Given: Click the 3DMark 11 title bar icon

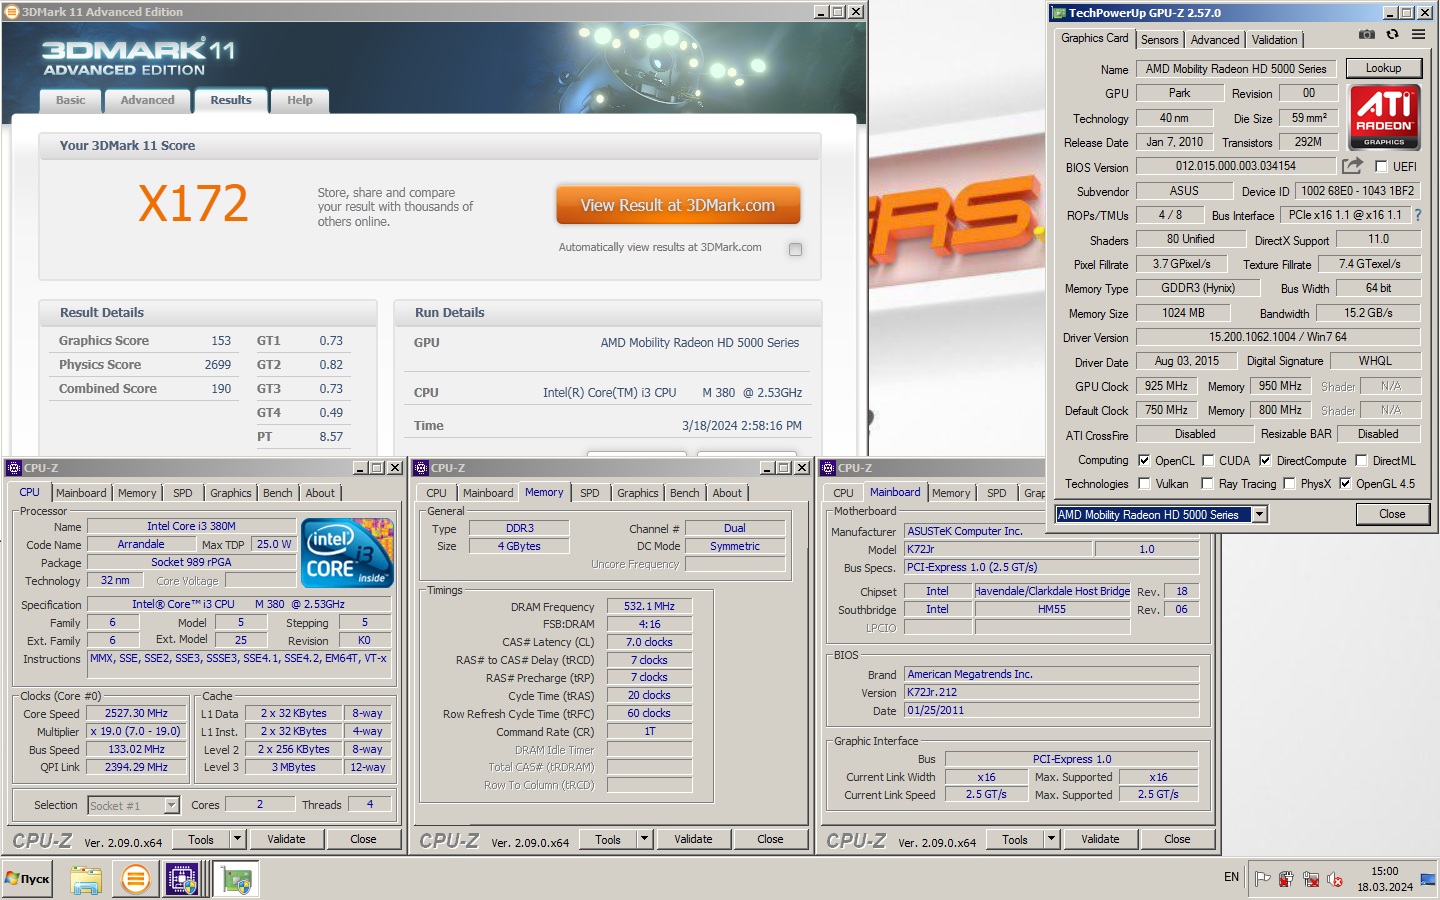Looking at the screenshot, I should tap(12, 12).
